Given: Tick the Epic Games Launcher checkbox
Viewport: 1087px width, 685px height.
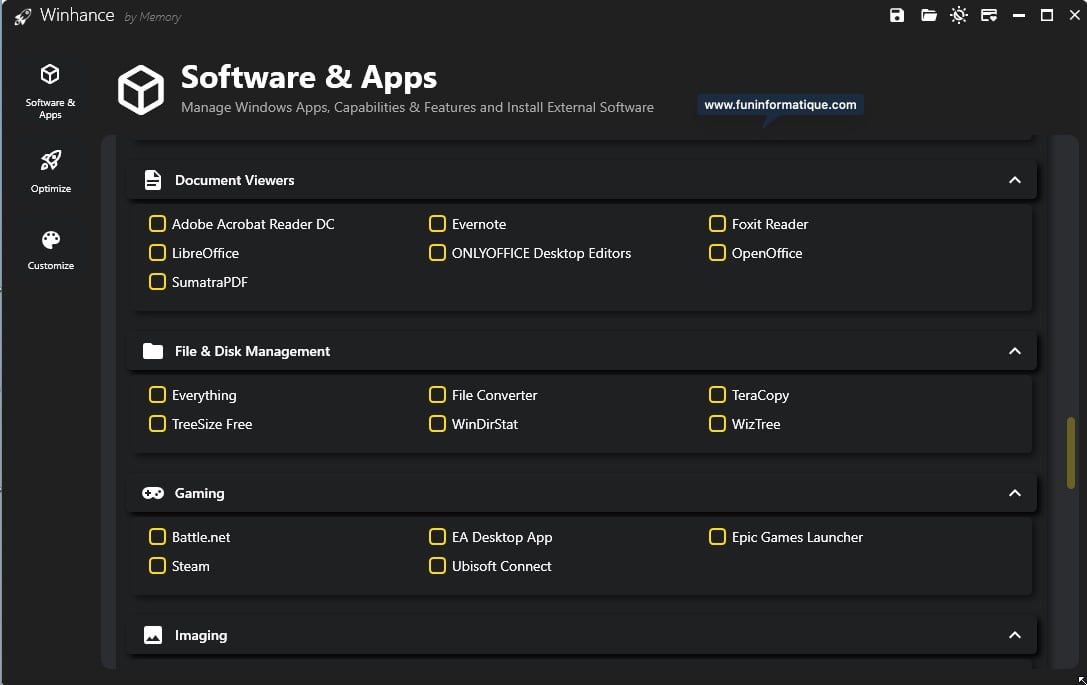Looking at the screenshot, I should pos(718,537).
